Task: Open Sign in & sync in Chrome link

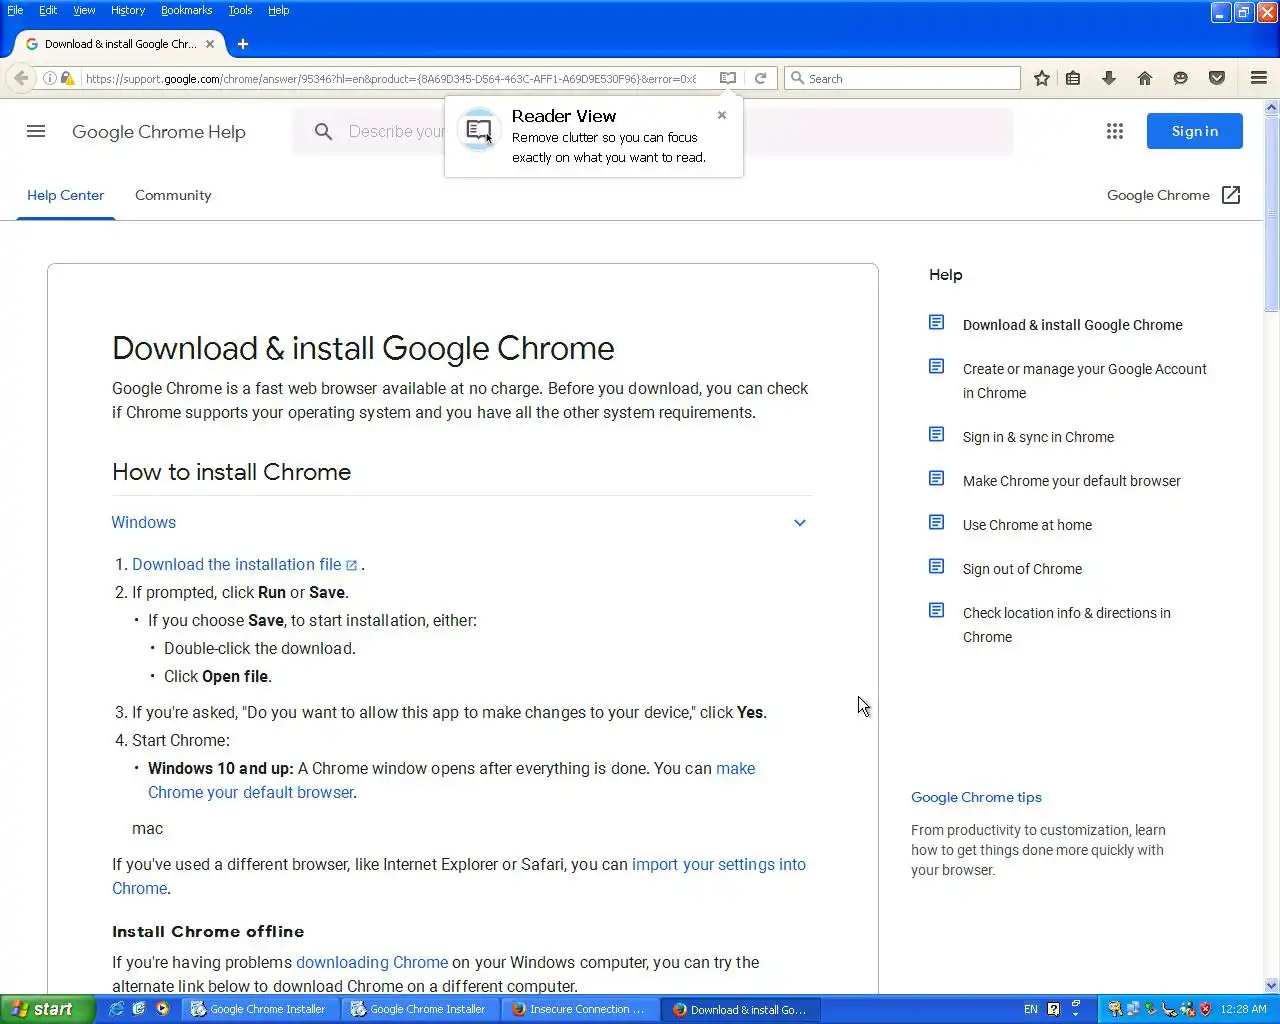Action: pos(1038,437)
